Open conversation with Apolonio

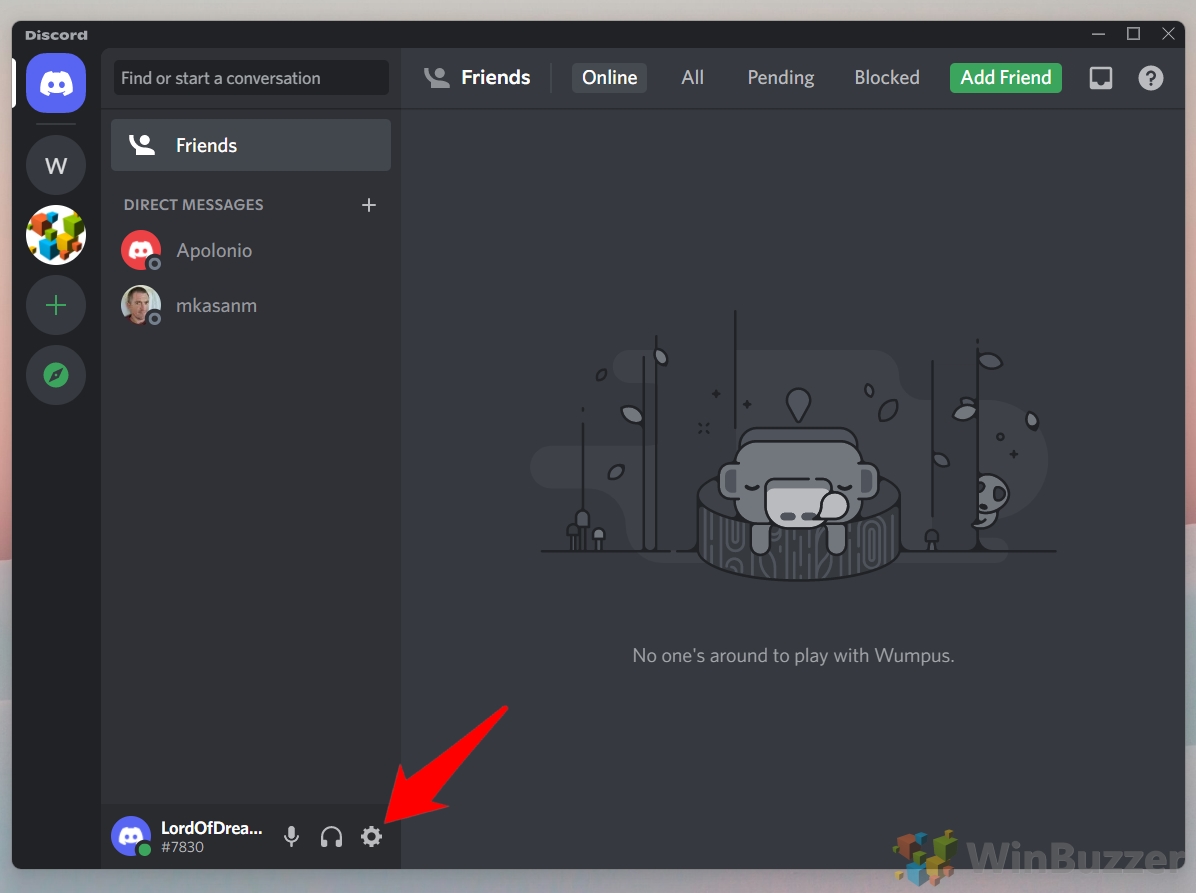pyautogui.click(x=251, y=250)
